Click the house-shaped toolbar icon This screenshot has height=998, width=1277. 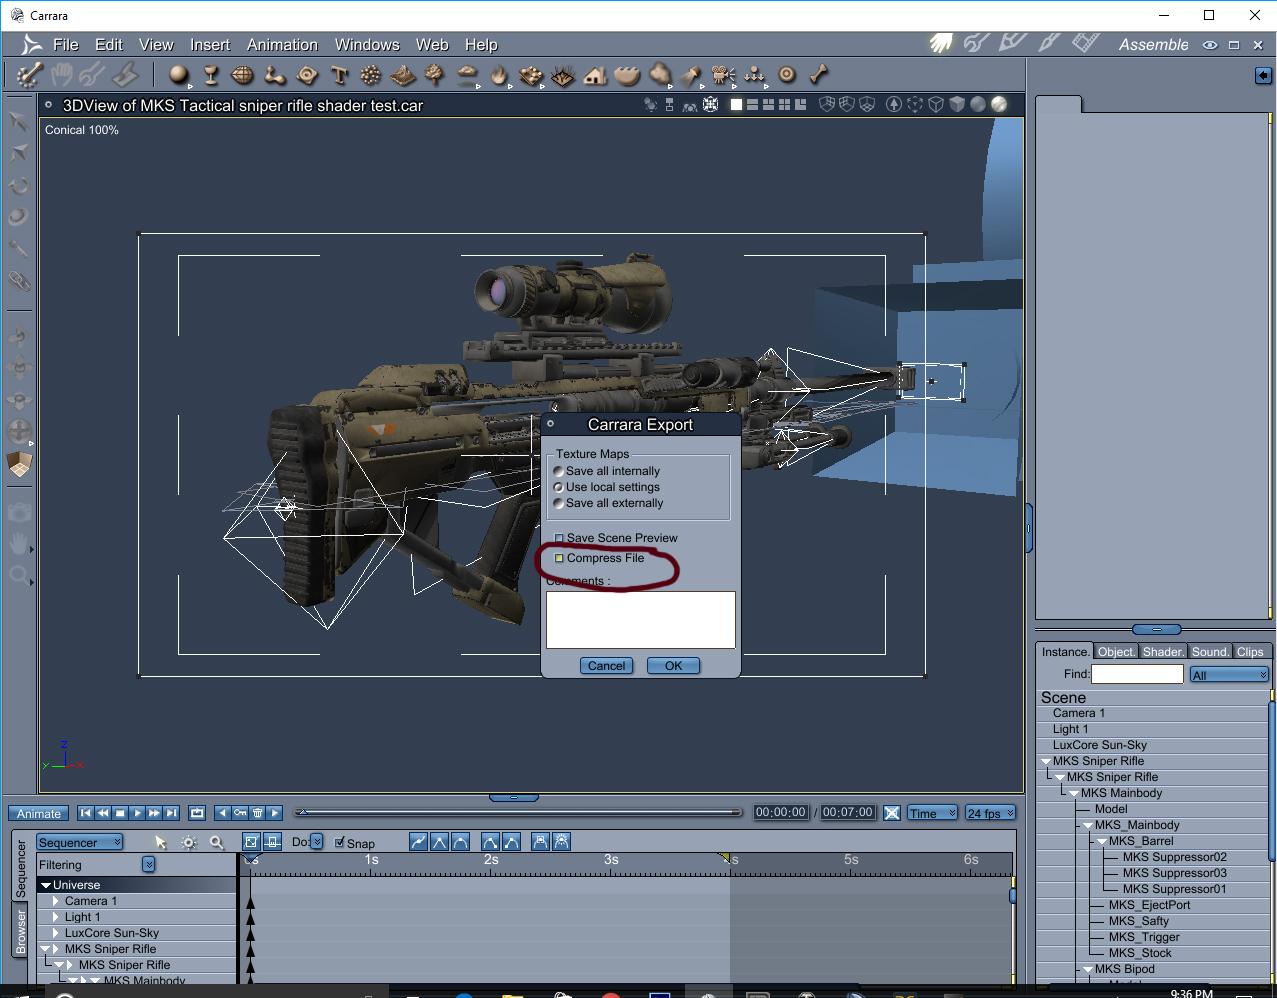[595, 75]
